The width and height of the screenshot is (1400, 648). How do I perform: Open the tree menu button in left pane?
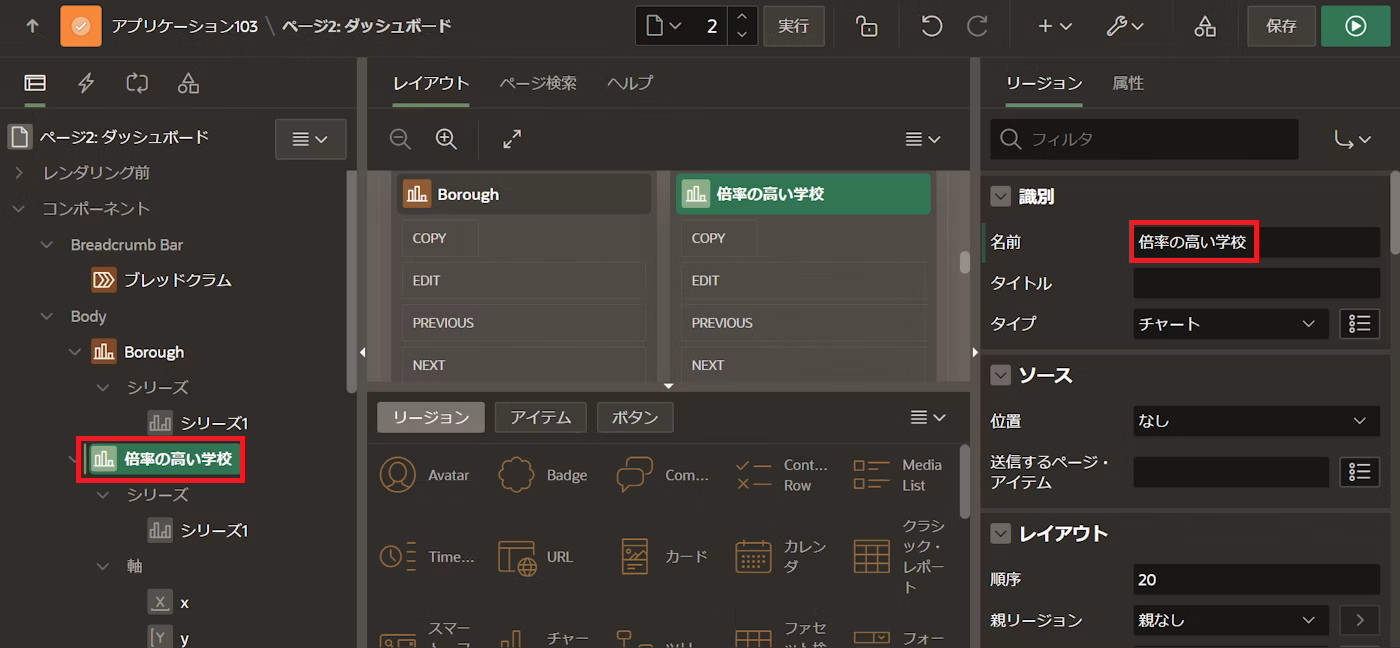point(311,139)
